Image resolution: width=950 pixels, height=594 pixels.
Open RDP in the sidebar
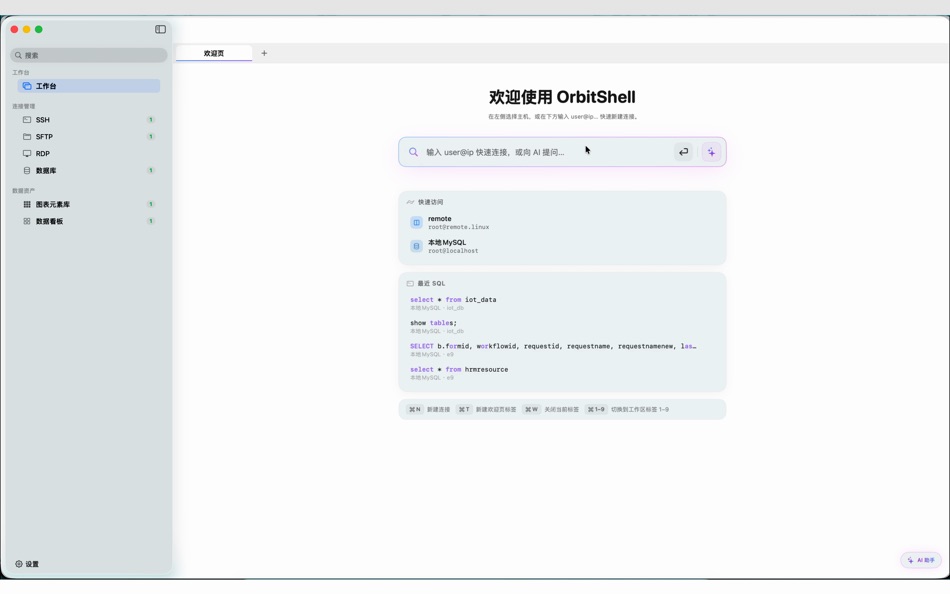pos(88,154)
